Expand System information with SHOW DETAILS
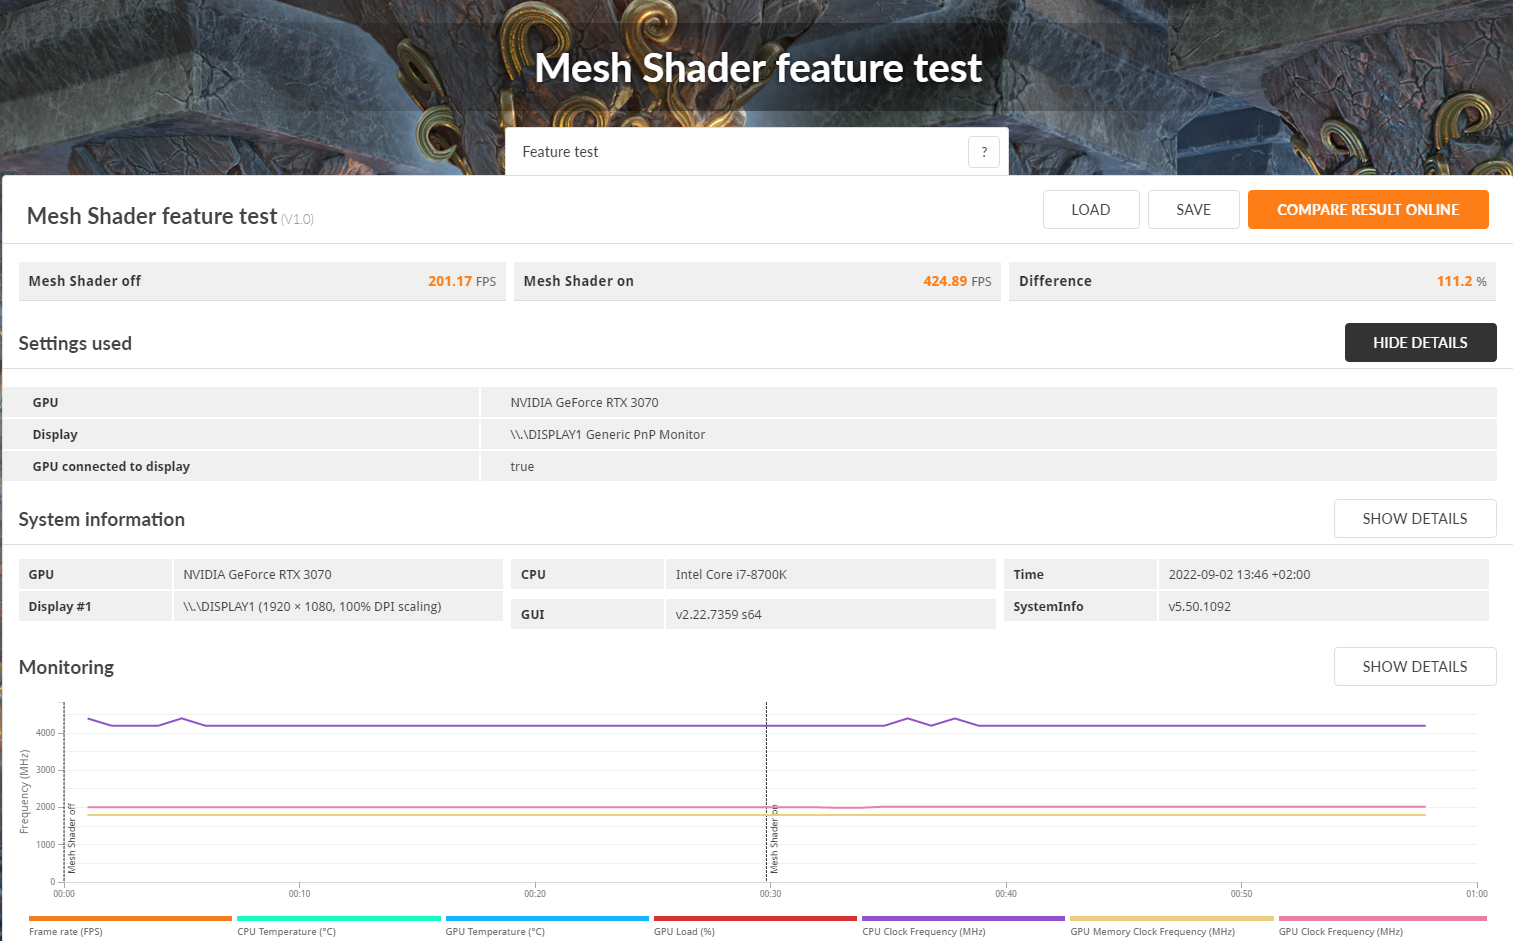 tap(1415, 518)
